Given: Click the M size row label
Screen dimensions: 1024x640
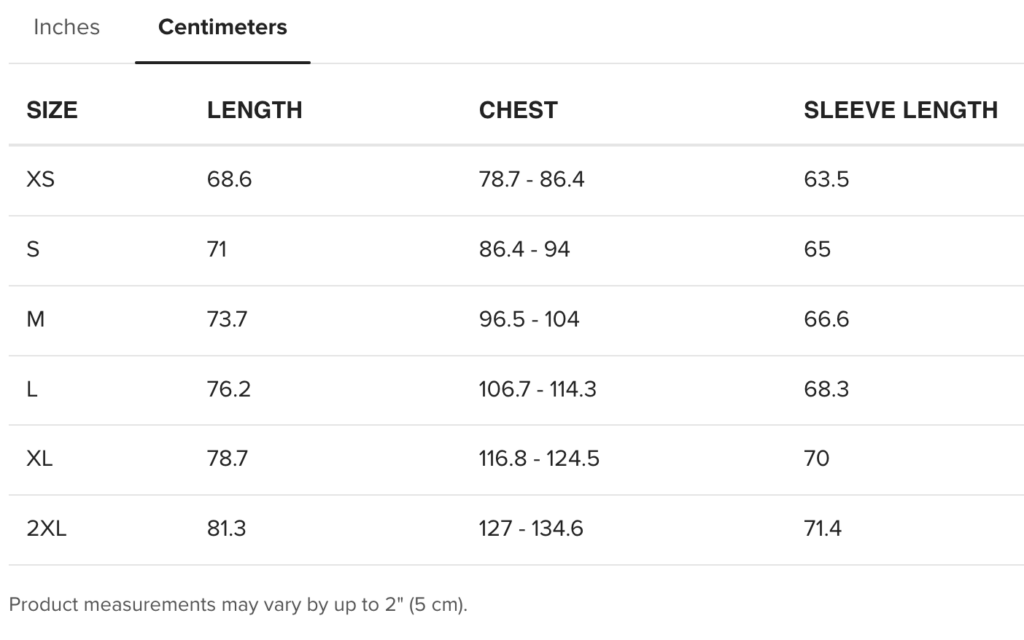Looking at the screenshot, I should [x=36, y=320].
